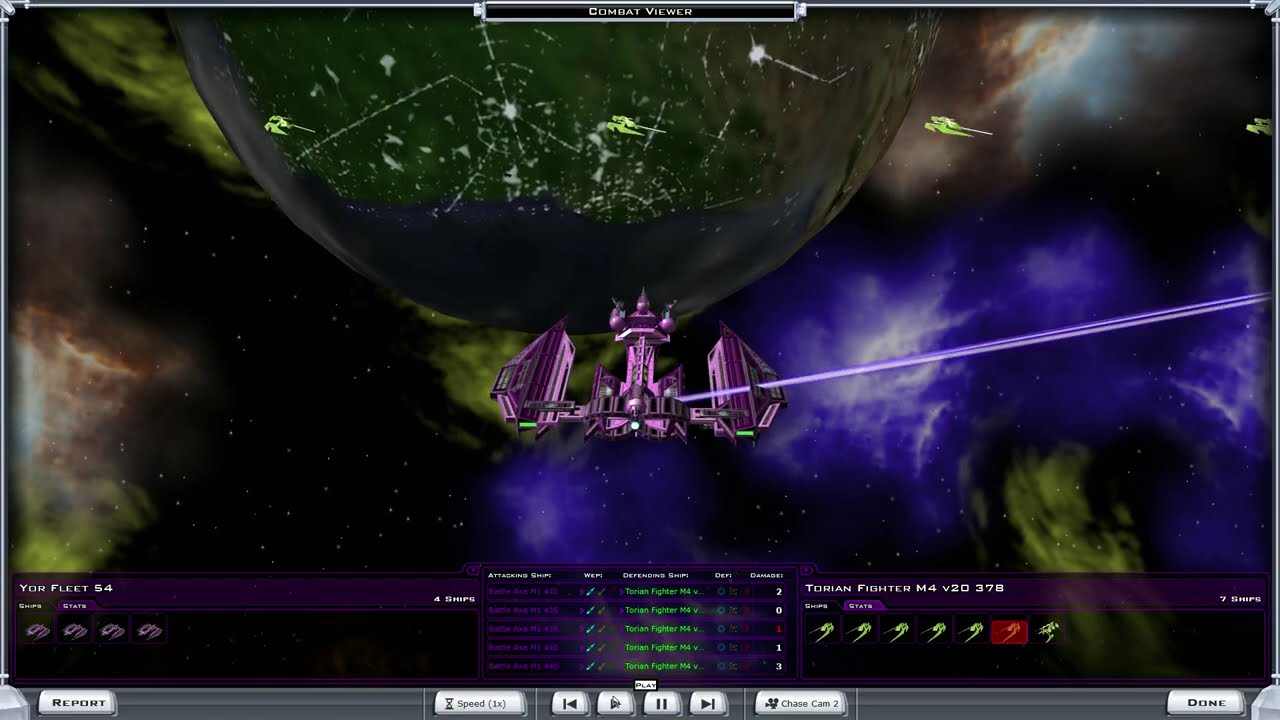Viewport: 1280px width, 720px height.
Task: Select the seventh Torian fleet ship icon
Action: click(x=1047, y=631)
